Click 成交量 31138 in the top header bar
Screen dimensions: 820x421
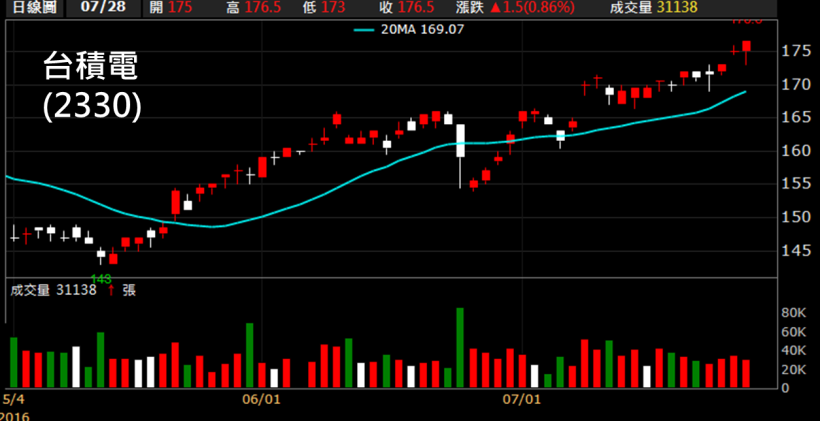[x=654, y=7]
